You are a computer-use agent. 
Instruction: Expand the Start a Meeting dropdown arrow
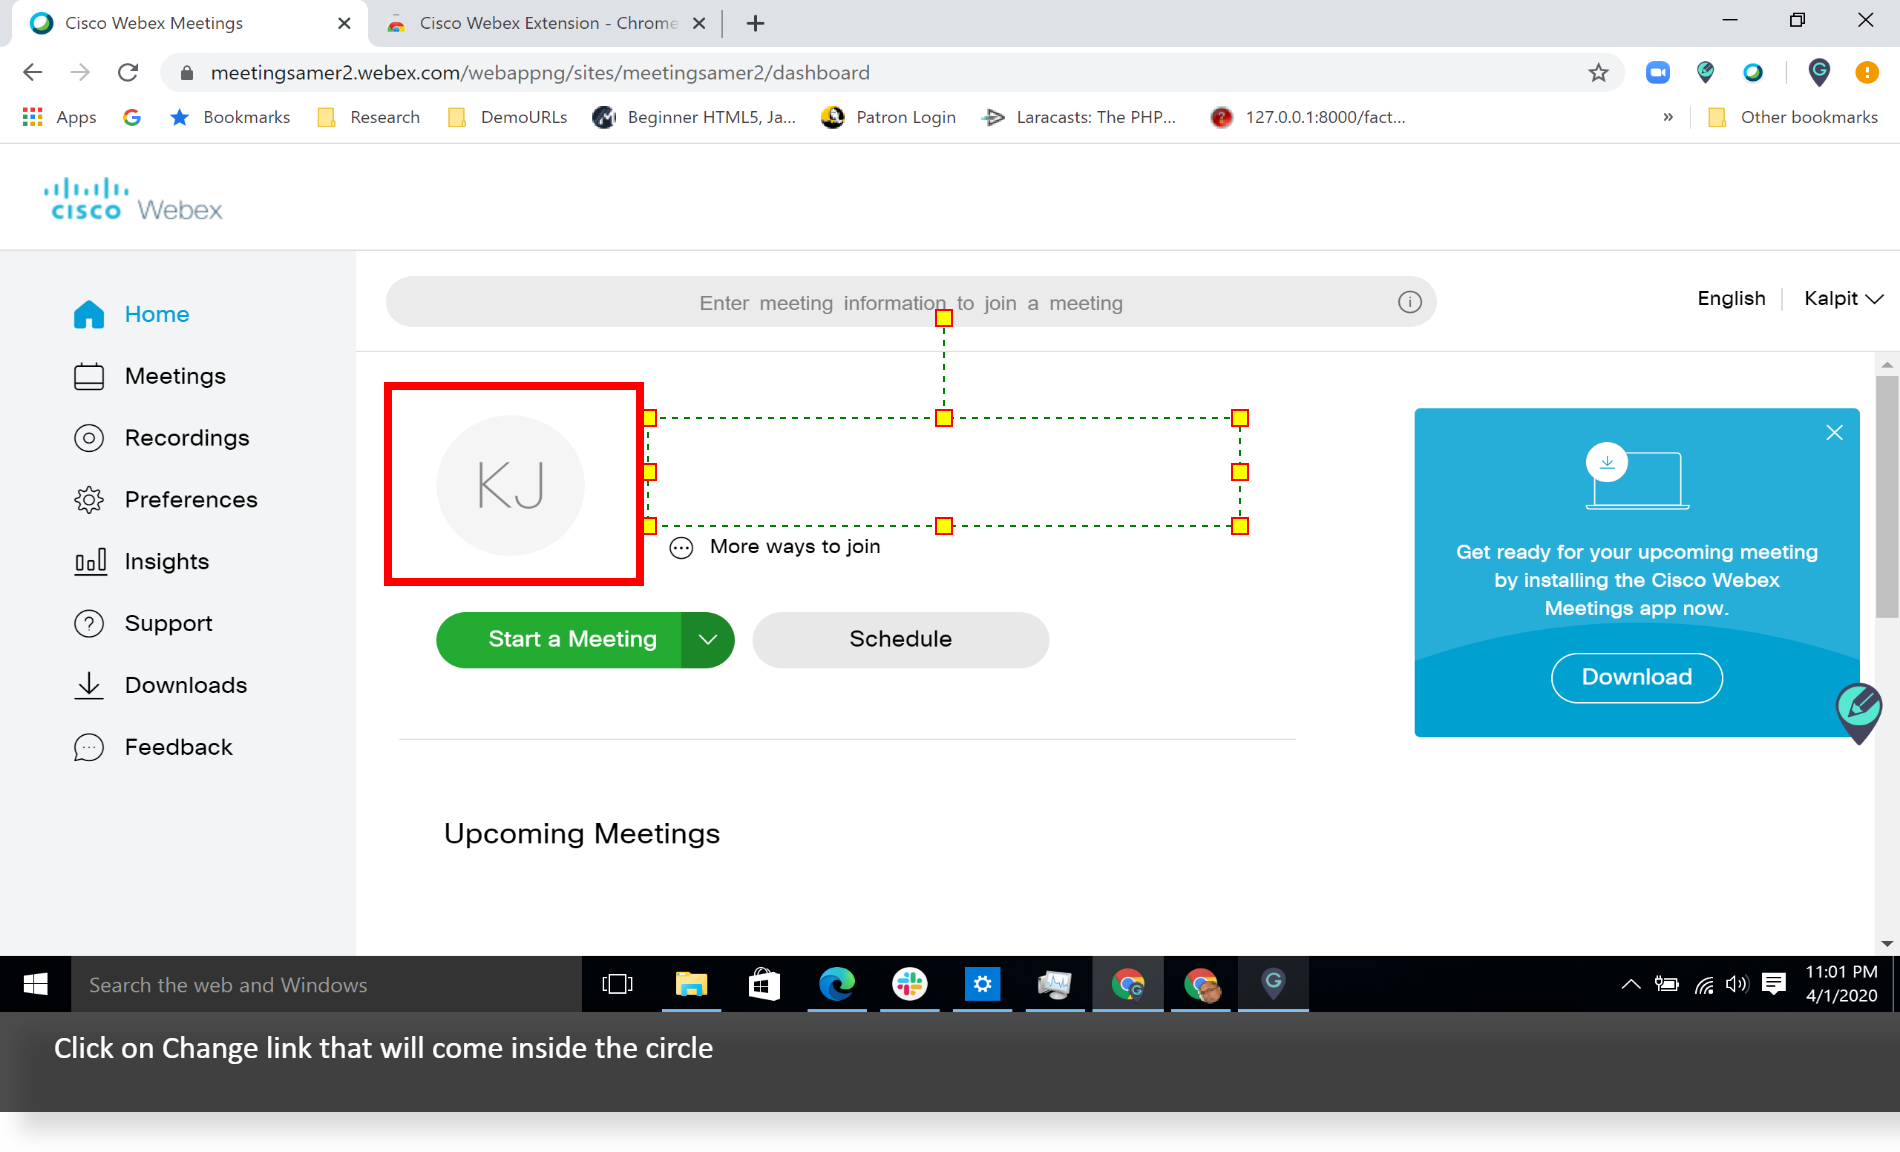[x=708, y=640]
